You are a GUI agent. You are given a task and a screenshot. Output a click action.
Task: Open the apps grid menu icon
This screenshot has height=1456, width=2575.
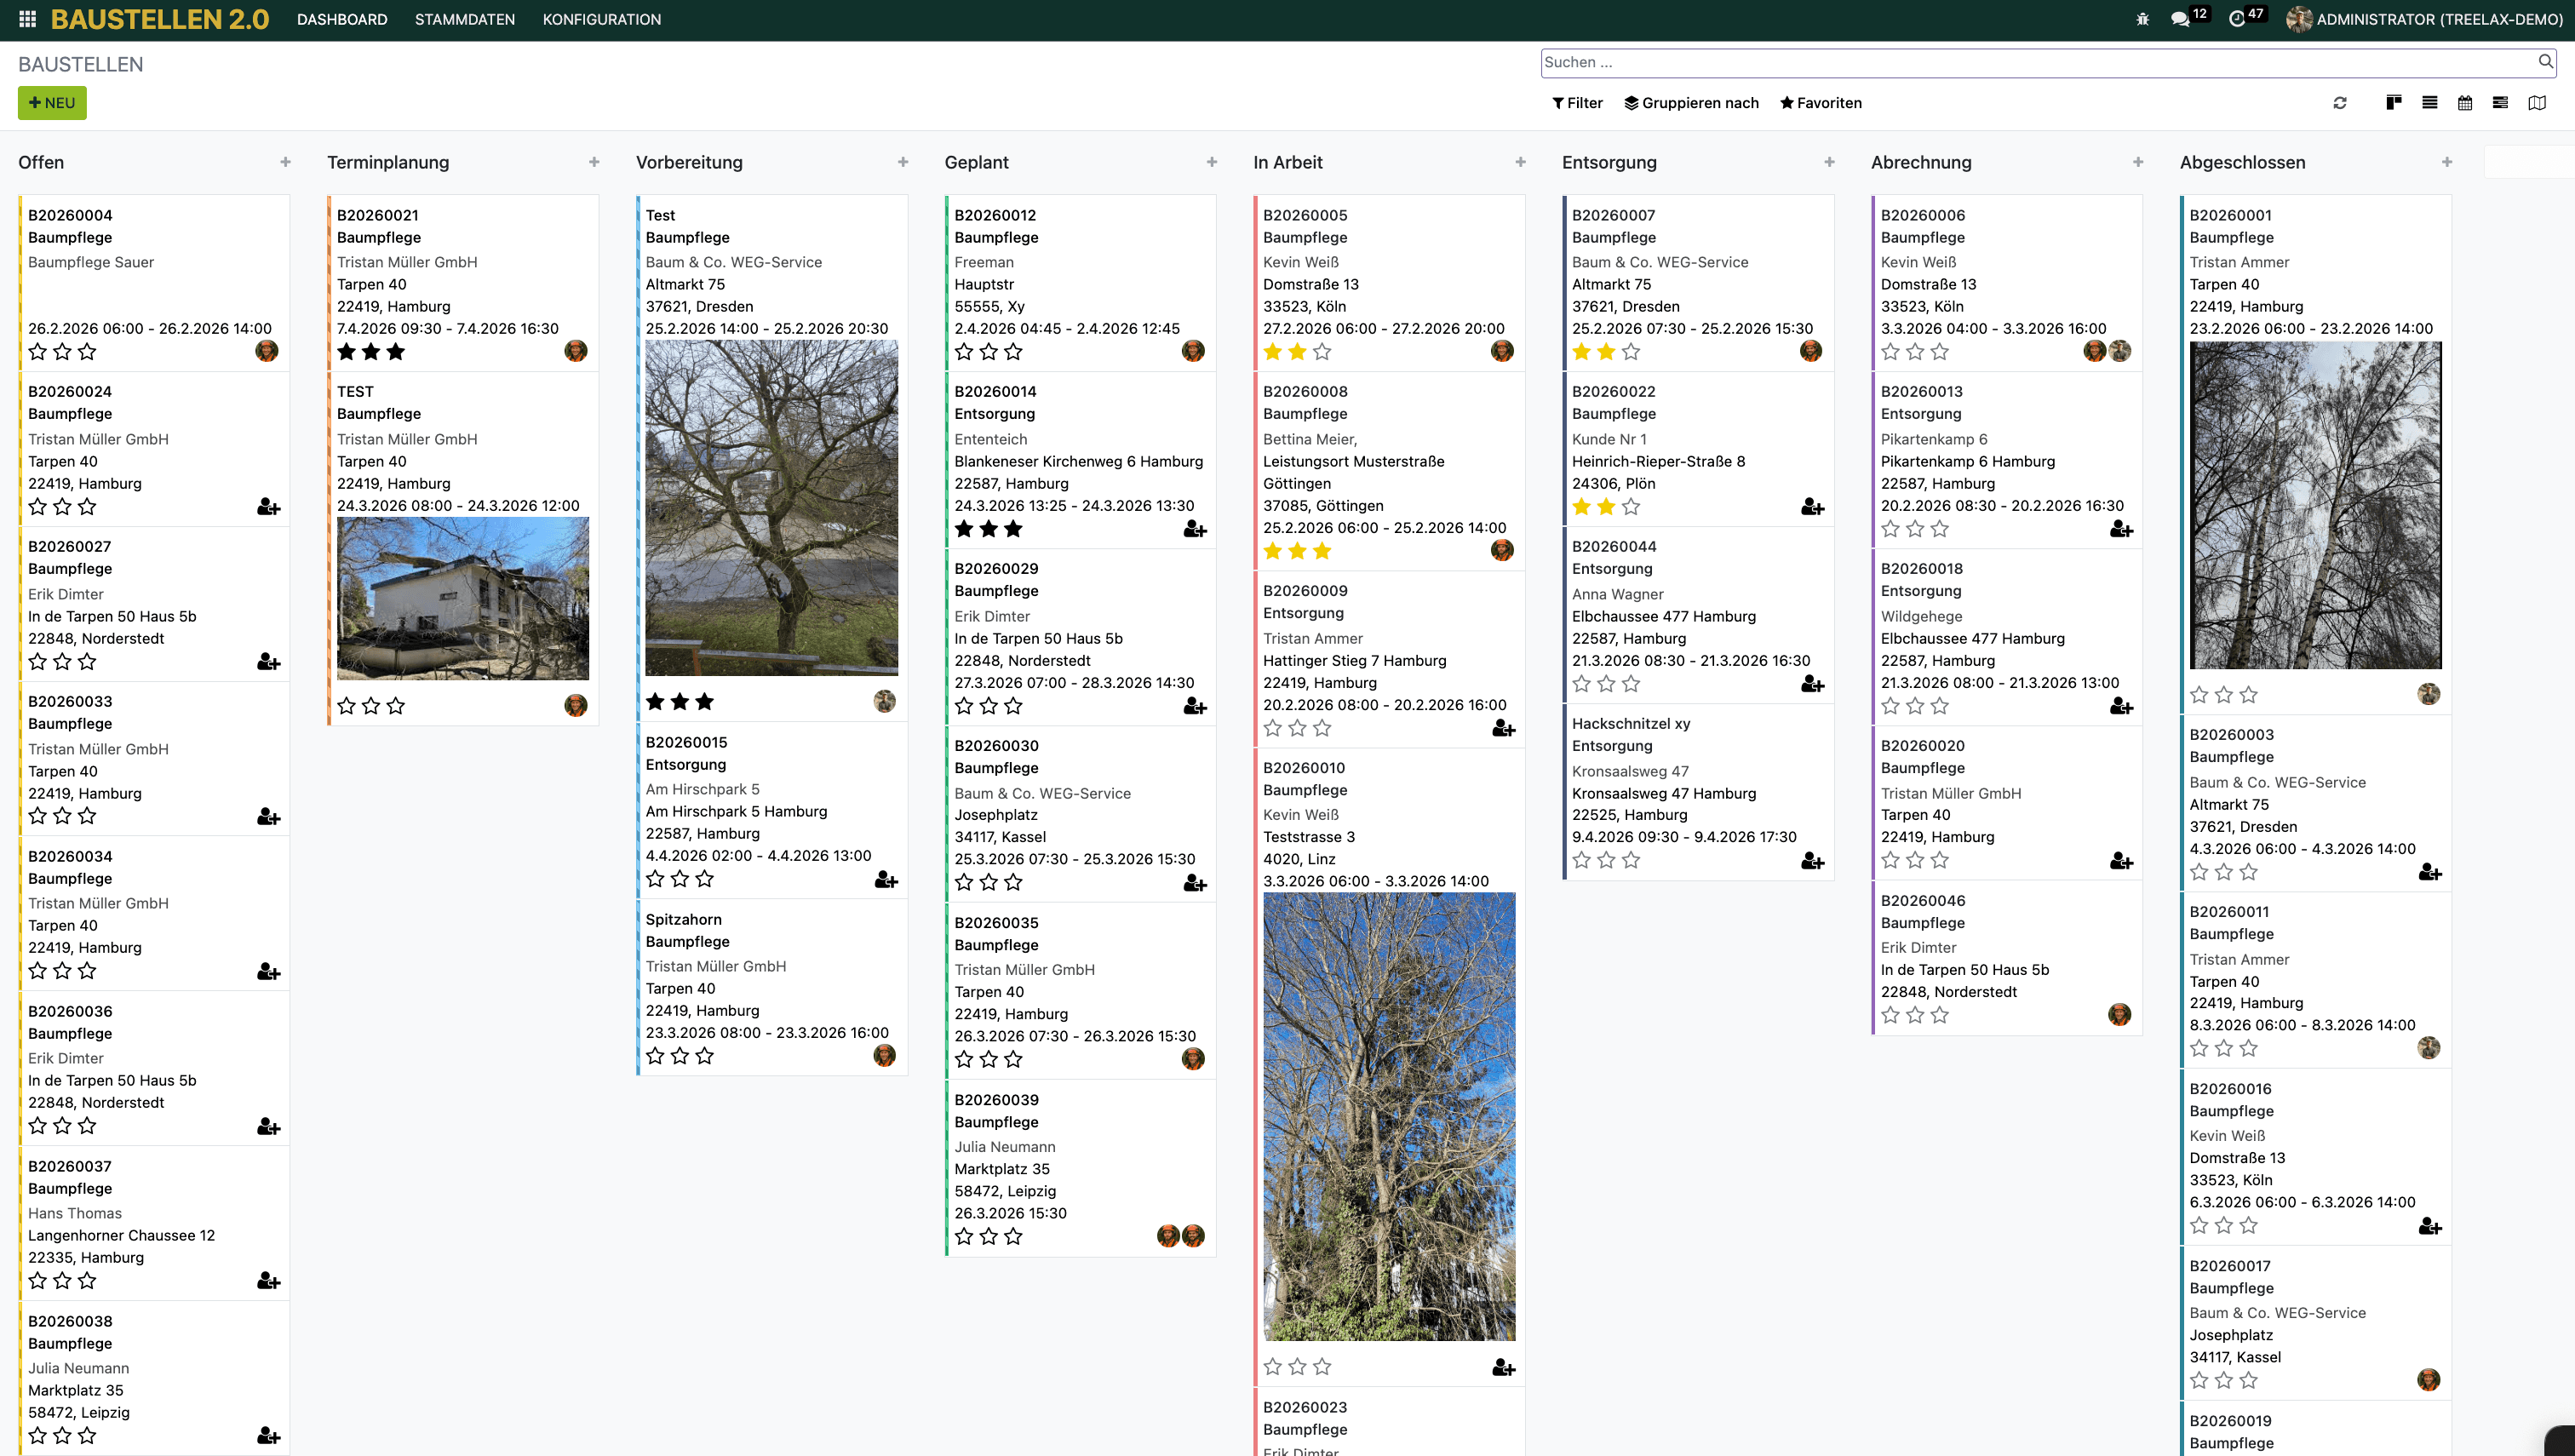(x=27, y=19)
